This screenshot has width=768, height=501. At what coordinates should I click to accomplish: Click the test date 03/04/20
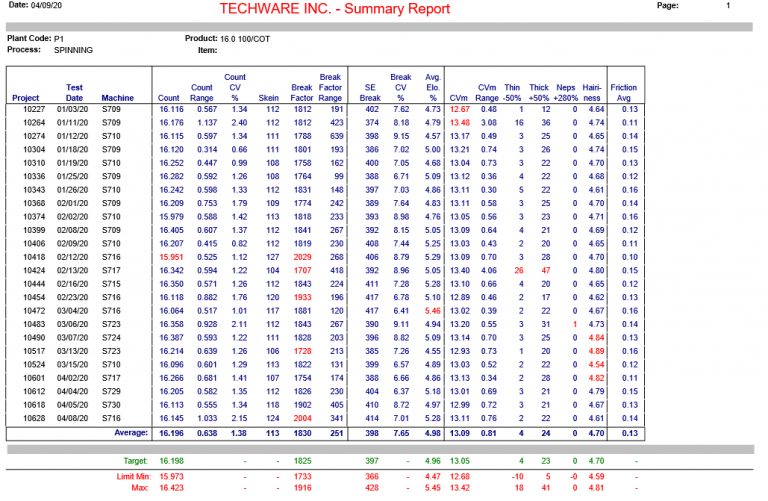[x=72, y=311]
